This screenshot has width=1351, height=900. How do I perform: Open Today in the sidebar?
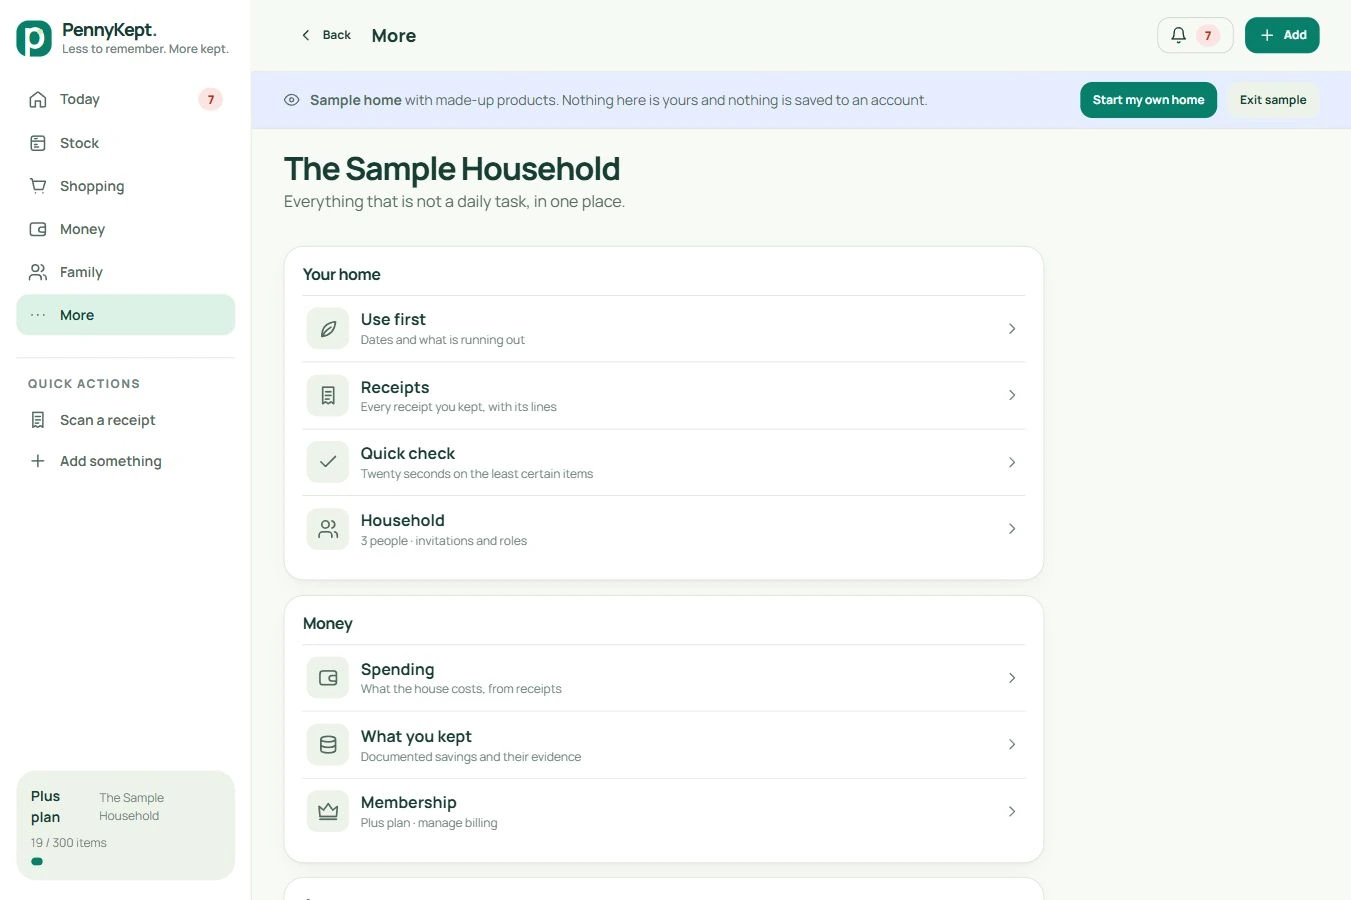126,99
